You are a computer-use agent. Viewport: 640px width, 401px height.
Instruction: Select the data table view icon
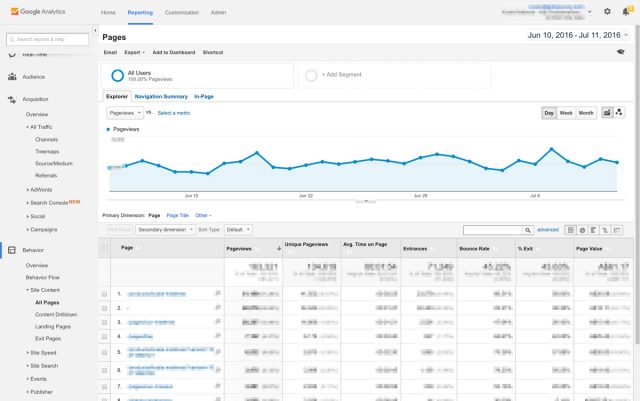coord(571,230)
